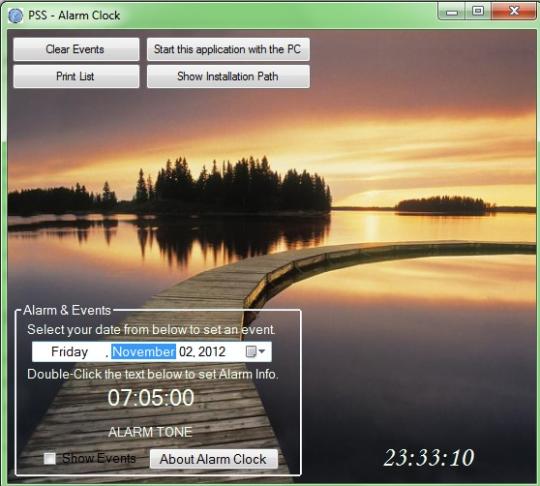Click the PSS Alarm Clock app icon
Viewport: 540px width, 486px height.
[15, 15]
